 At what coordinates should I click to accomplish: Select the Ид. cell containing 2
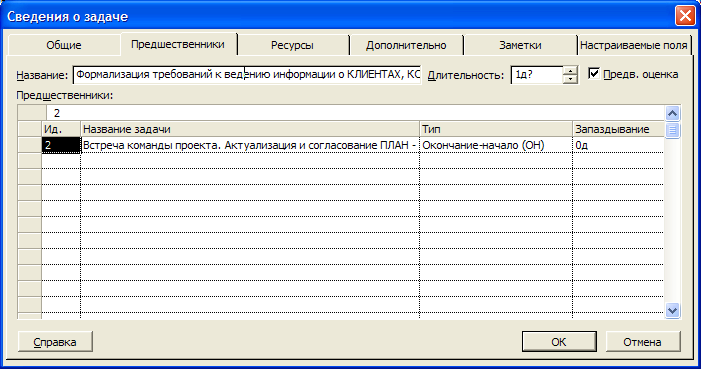tap(61, 145)
